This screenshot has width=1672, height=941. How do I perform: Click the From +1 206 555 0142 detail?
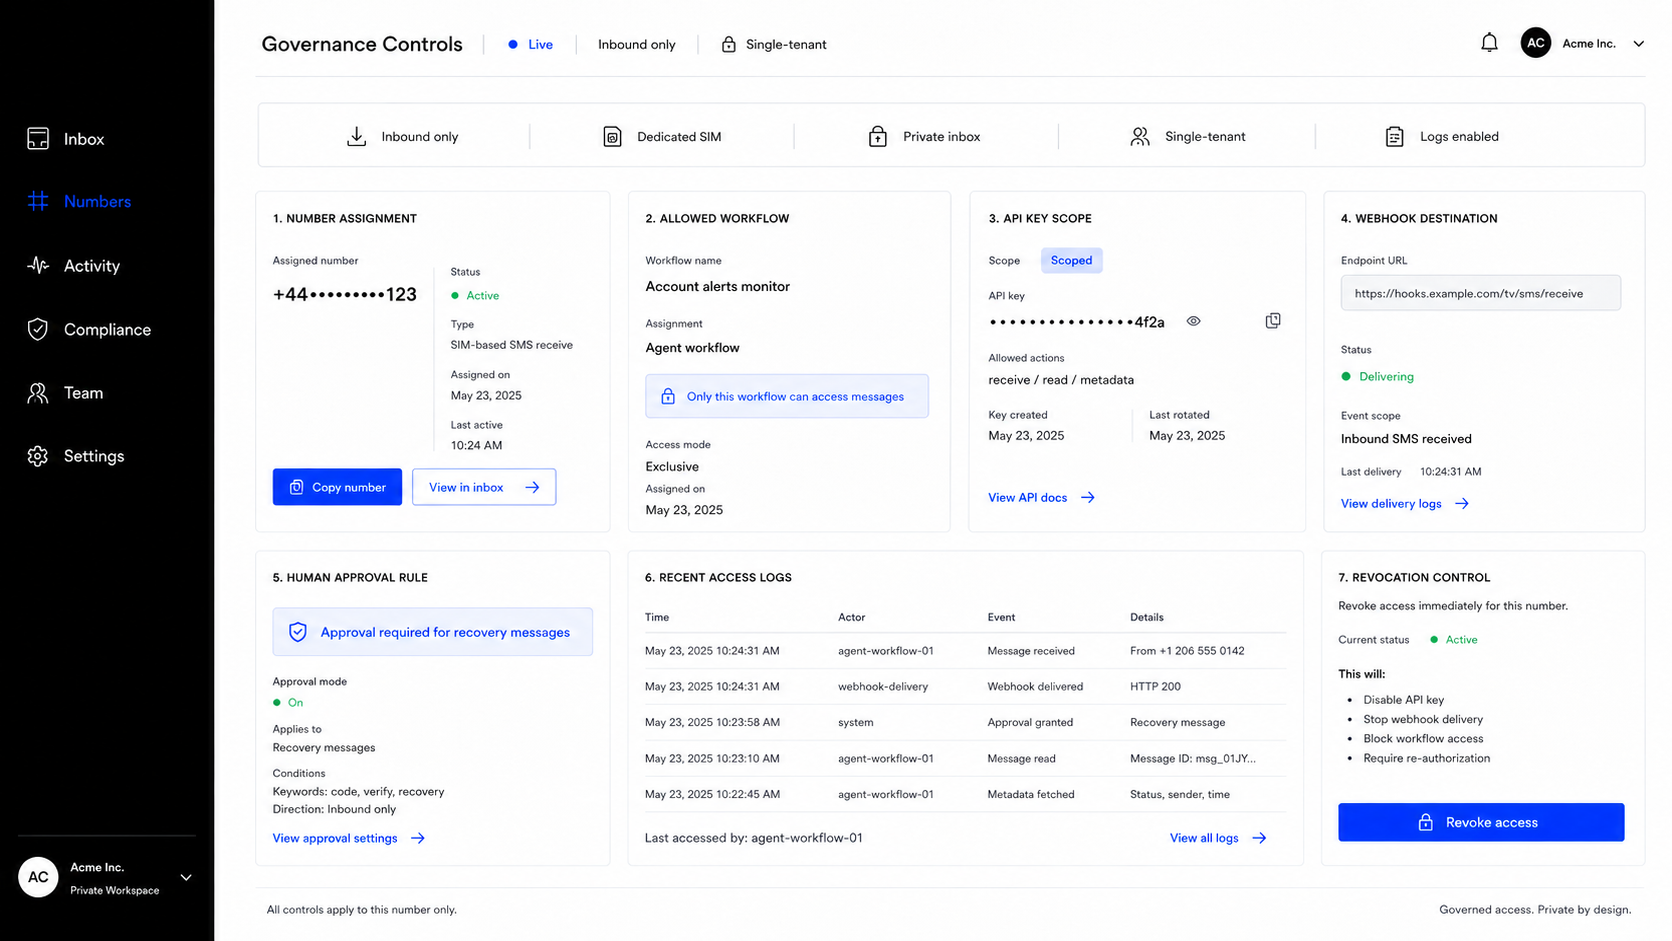pos(1187,651)
